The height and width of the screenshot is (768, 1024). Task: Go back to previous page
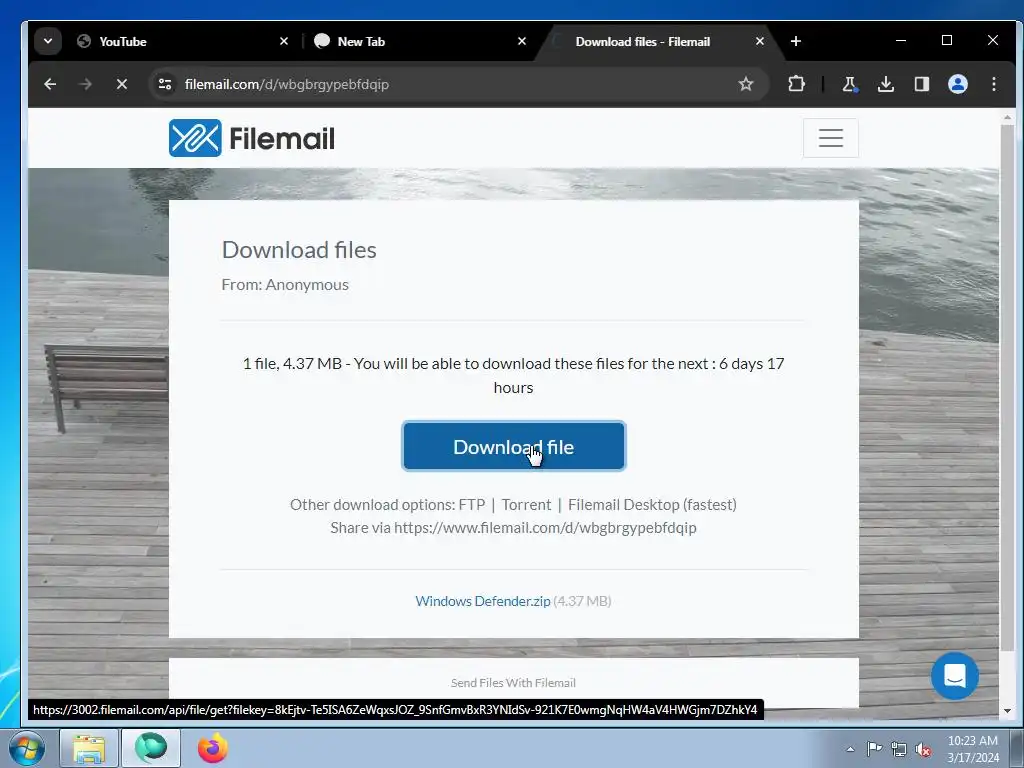[50, 84]
